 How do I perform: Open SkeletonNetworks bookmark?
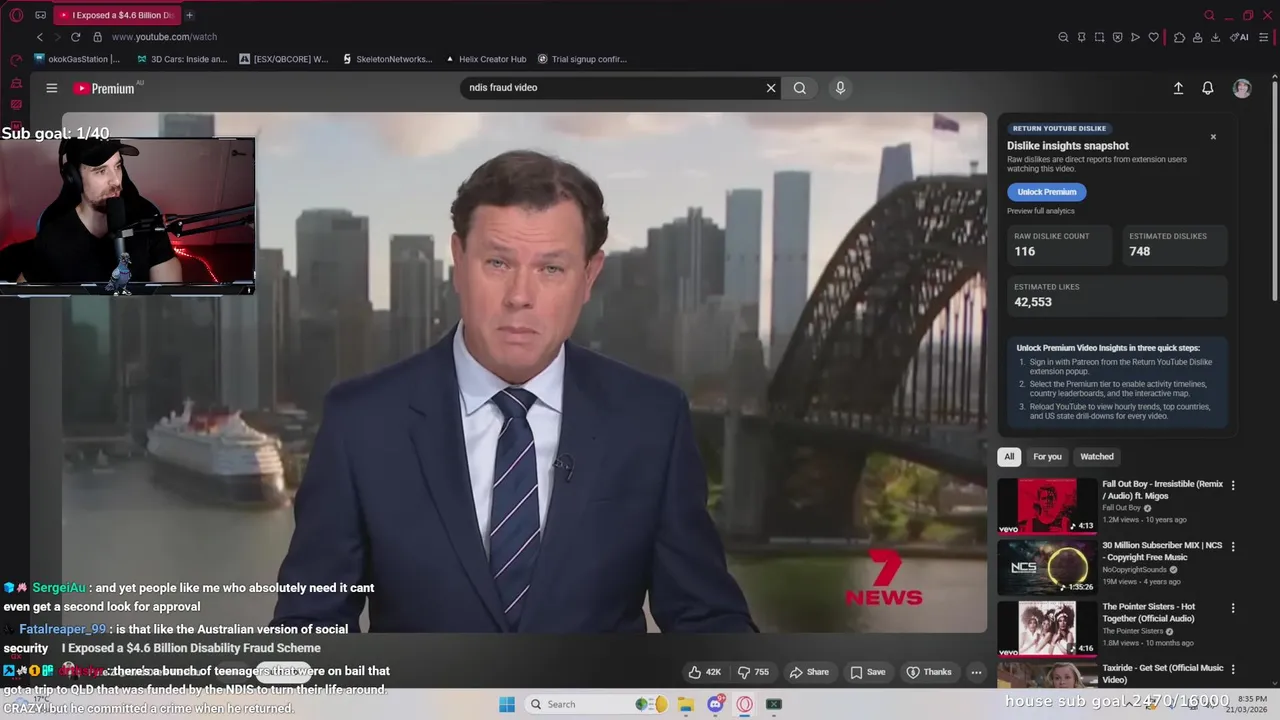tap(387, 59)
